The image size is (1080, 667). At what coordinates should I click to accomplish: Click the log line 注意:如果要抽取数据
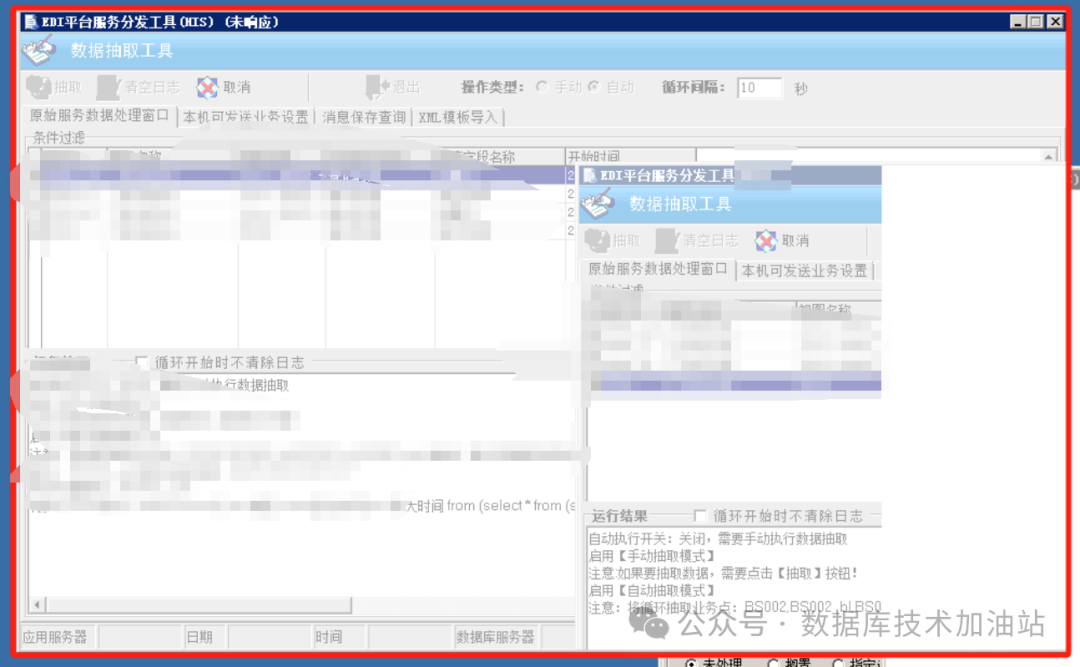(723, 573)
